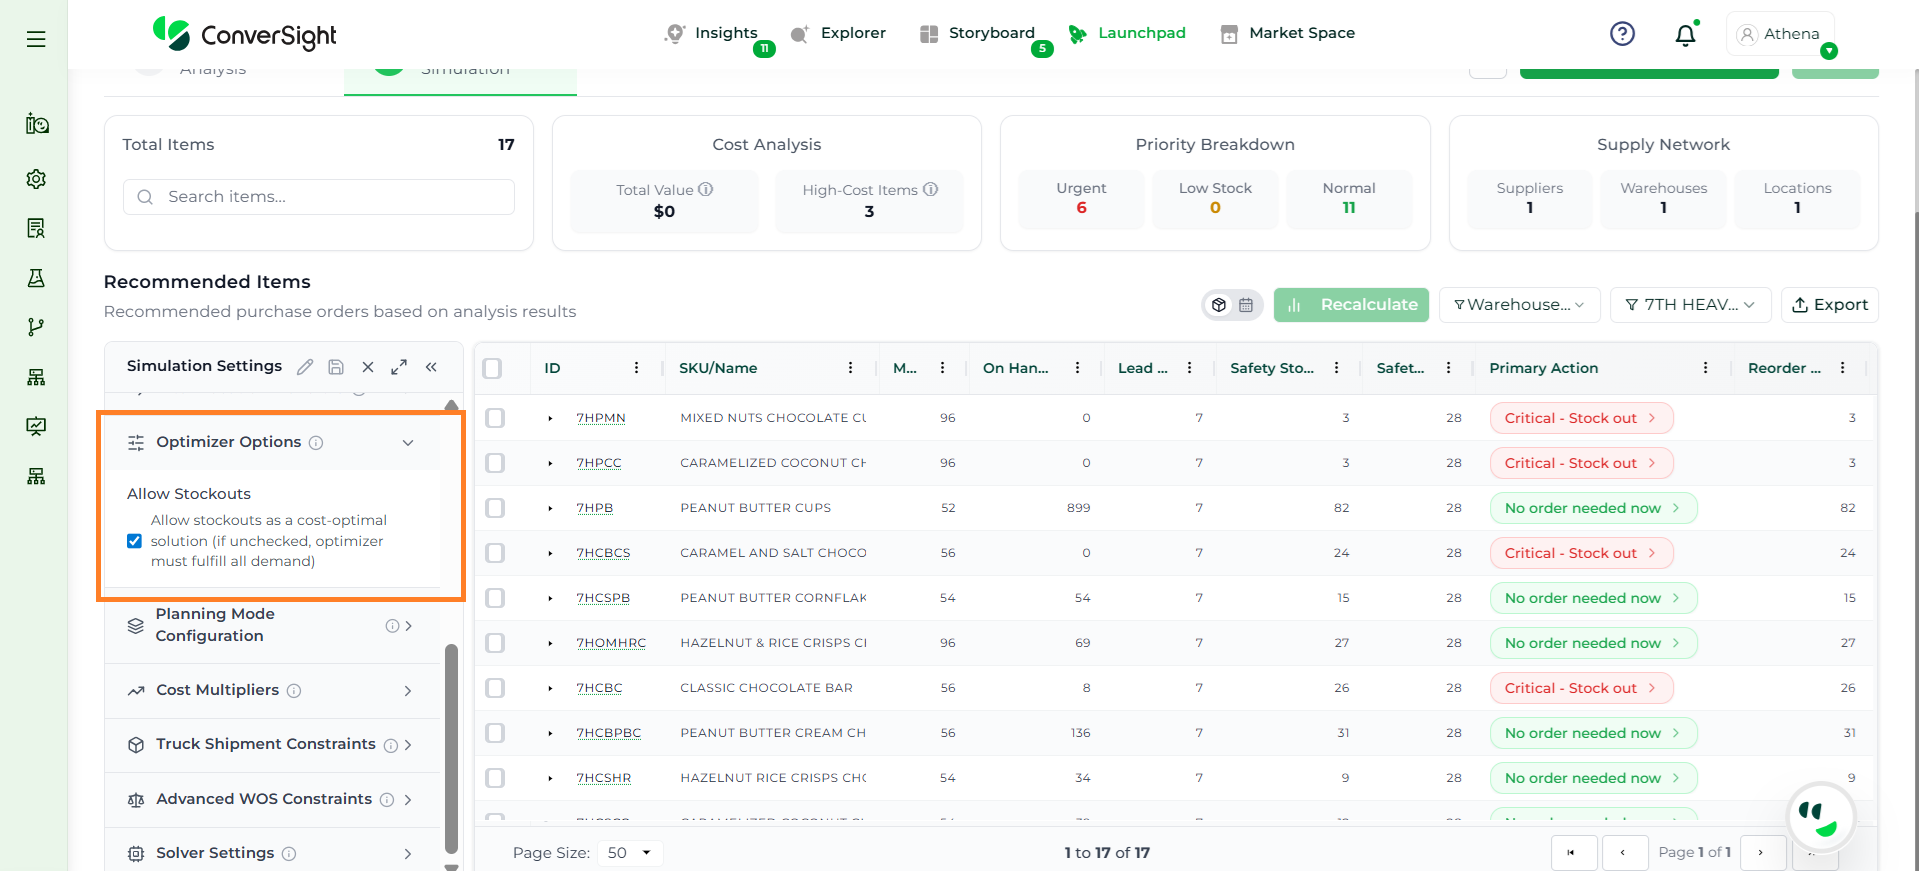Image resolution: width=1919 pixels, height=871 pixels.
Task: Open the help question mark icon
Action: pos(1622,34)
